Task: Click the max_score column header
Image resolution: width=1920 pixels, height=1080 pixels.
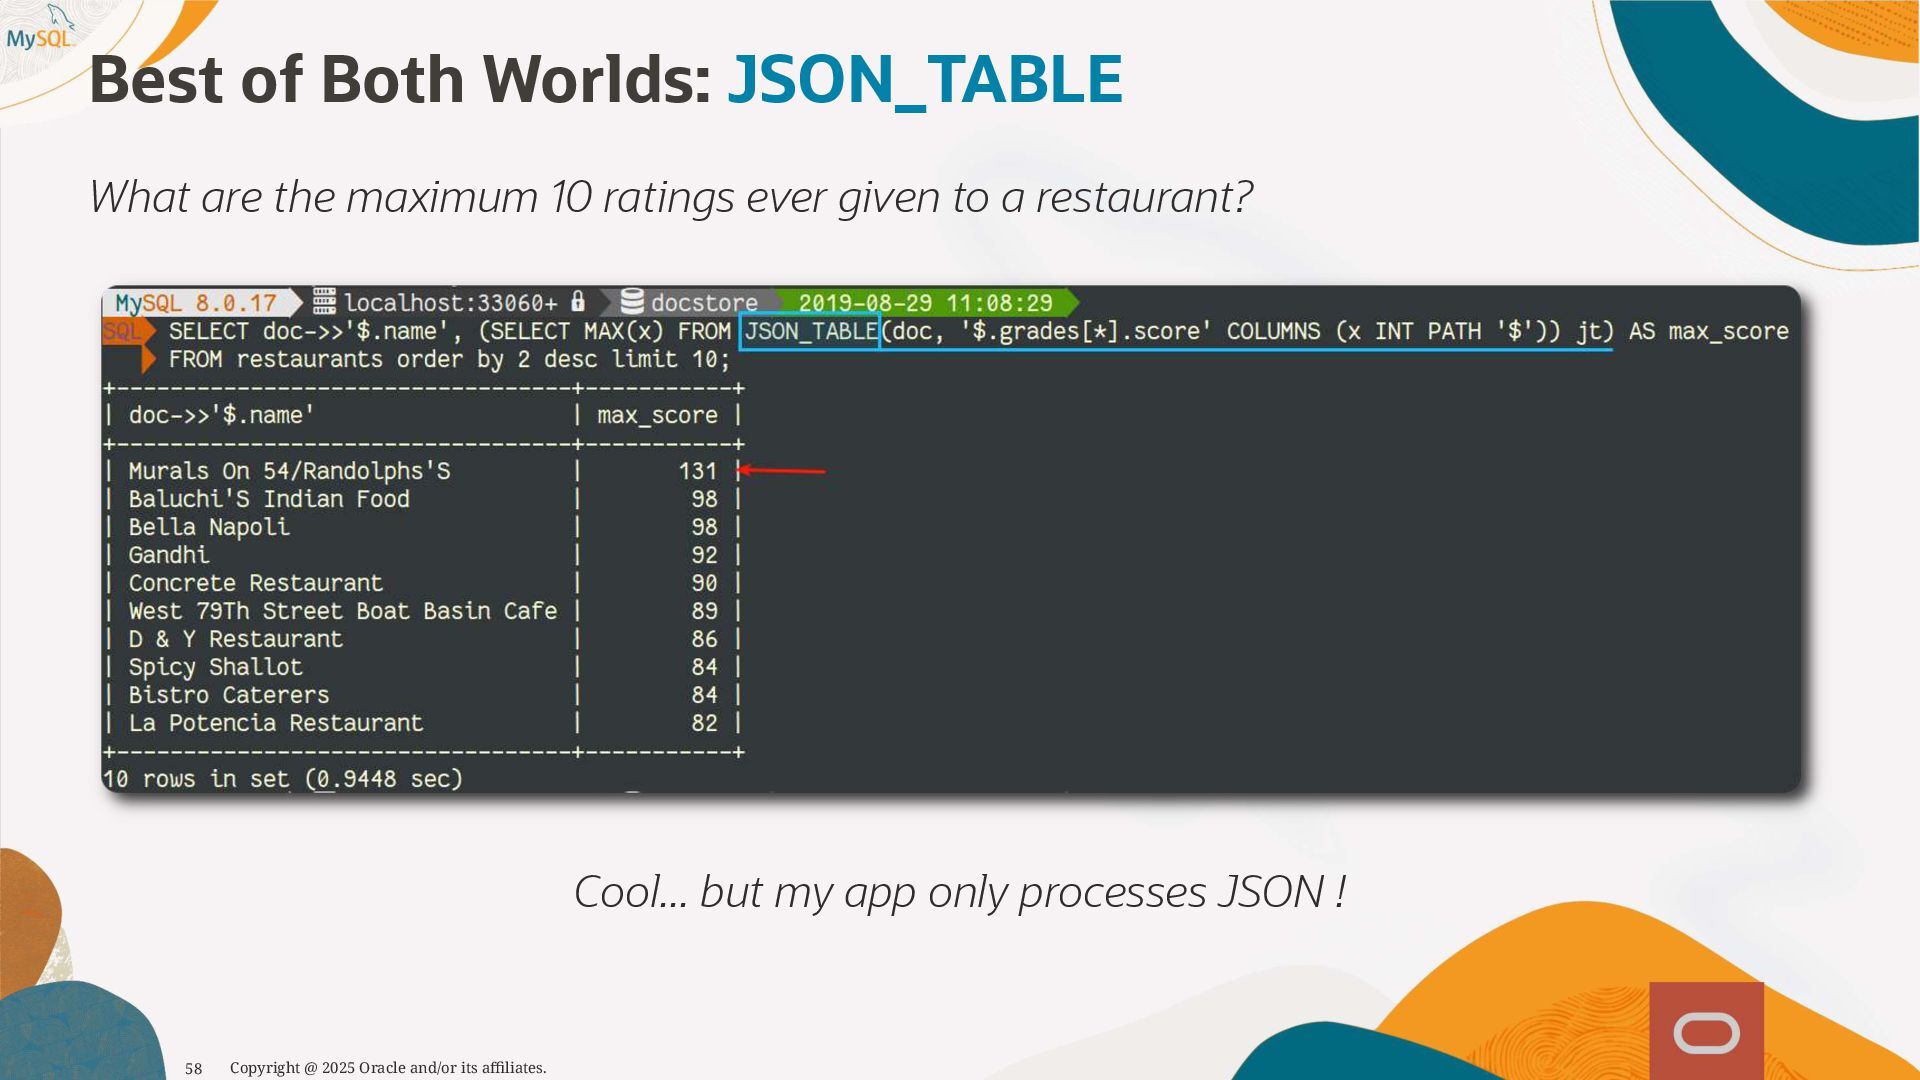Action: pyautogui.click(x=657, y=415)
